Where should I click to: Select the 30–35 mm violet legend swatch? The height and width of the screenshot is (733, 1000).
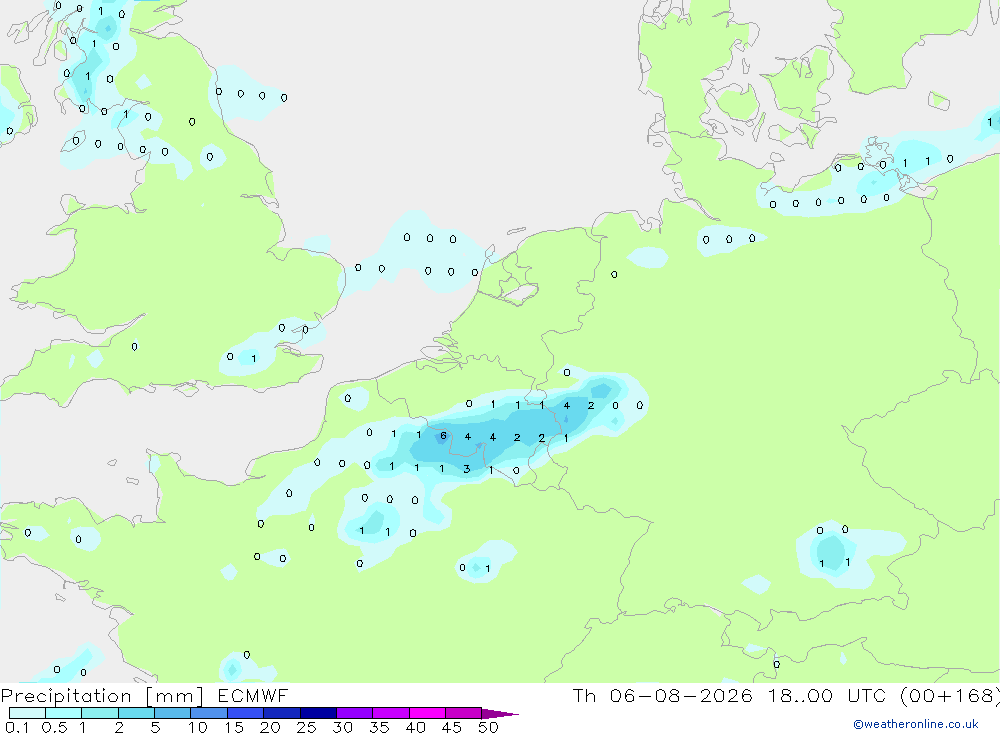[355, 713]
